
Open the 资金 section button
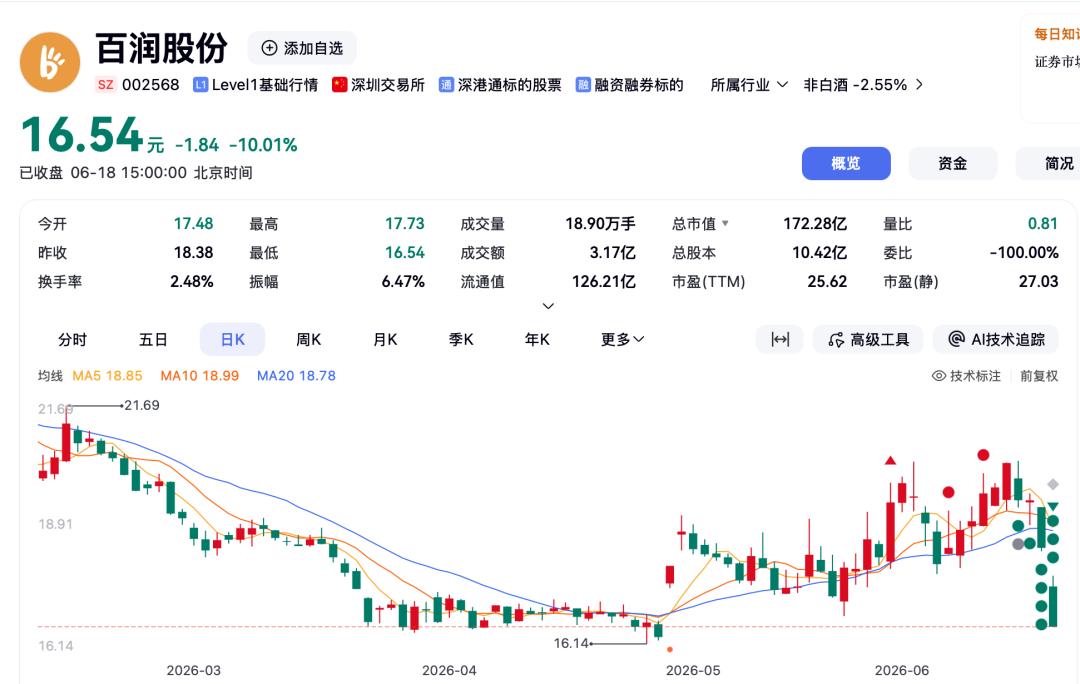[953, 163]
